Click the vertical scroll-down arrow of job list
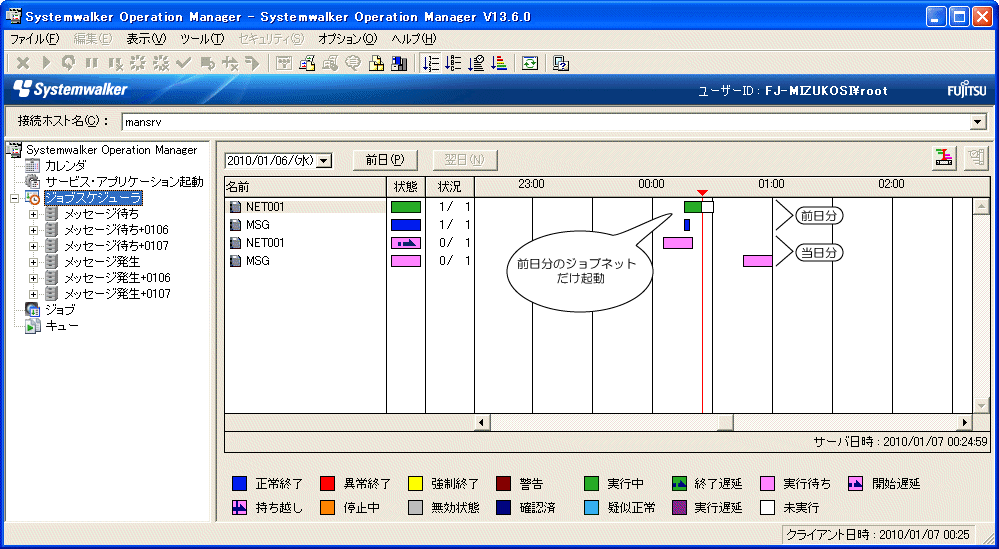Screen dimensions: 999x549 (x=981, y=405)
